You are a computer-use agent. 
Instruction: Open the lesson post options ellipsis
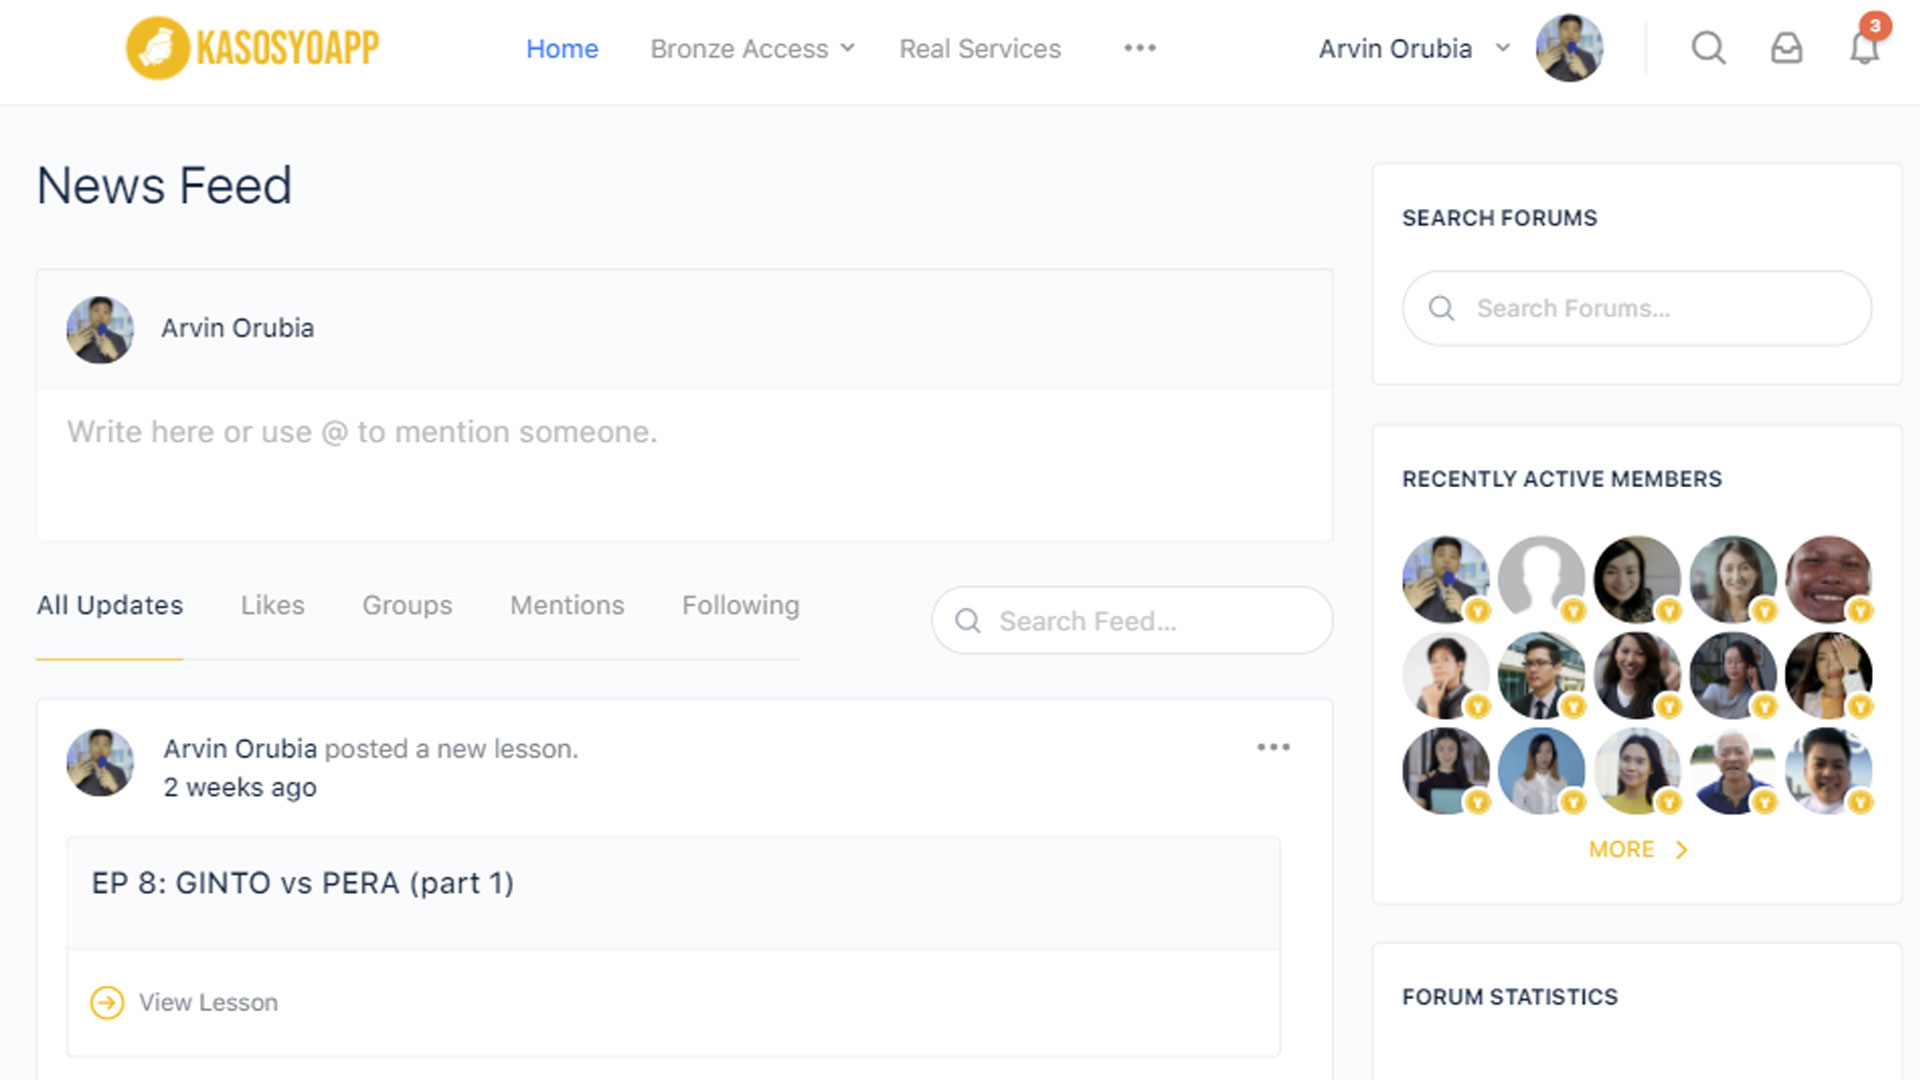coord(1273,747)
